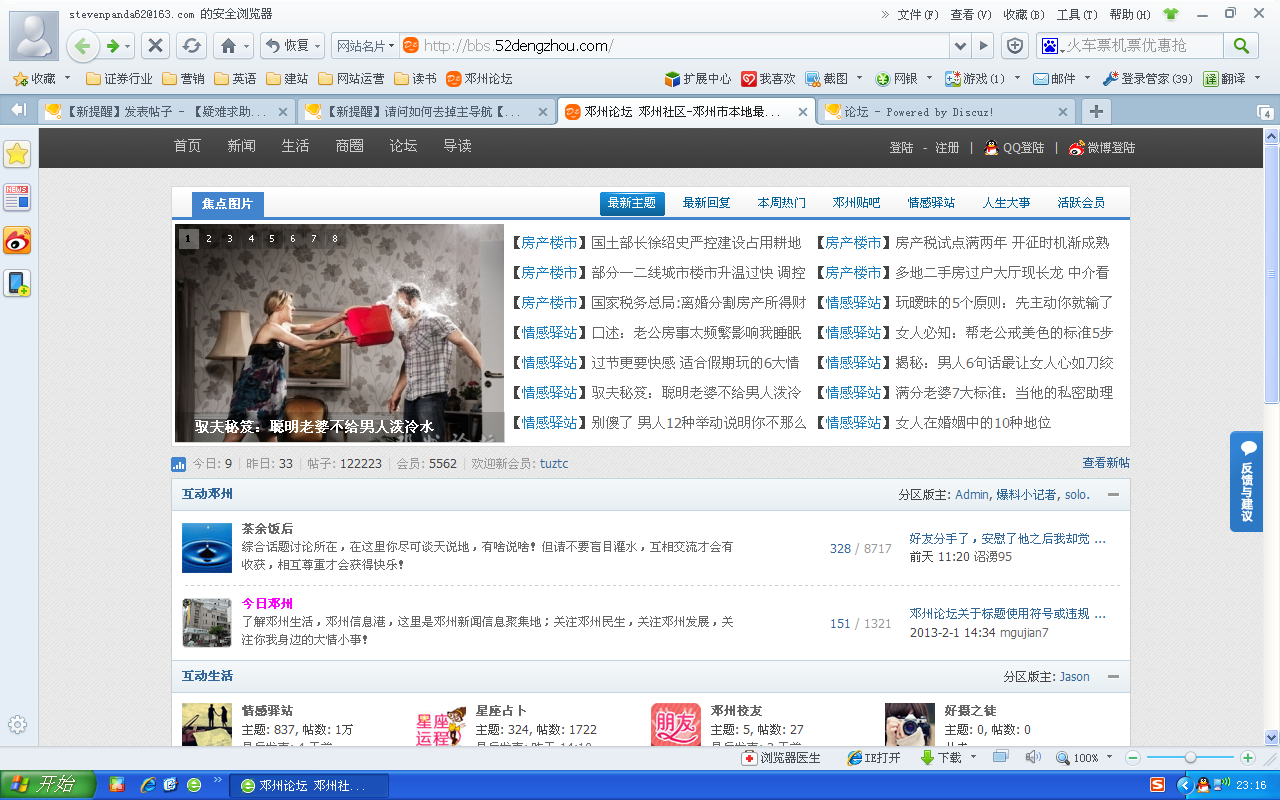The image size is (1280, 800).
Task: Go to 论坛 in site navigation
Action: 403,146
